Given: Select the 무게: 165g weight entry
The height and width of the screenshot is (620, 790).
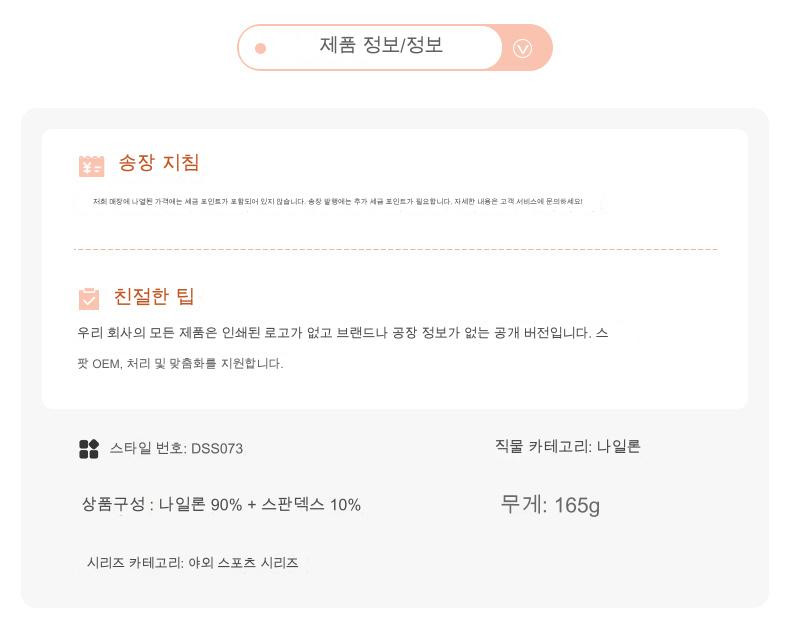Looking at the screenshot, I should [x=550, y=505].
